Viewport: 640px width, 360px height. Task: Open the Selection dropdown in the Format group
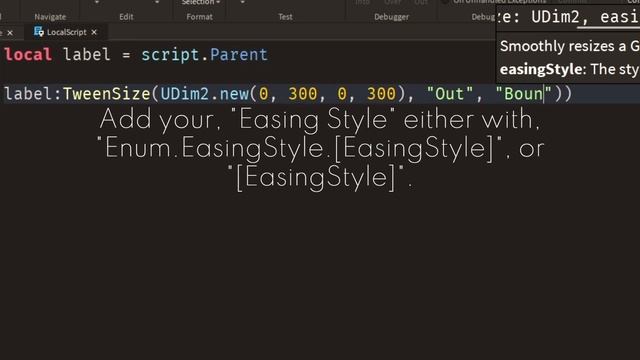[x=201, y=2]
